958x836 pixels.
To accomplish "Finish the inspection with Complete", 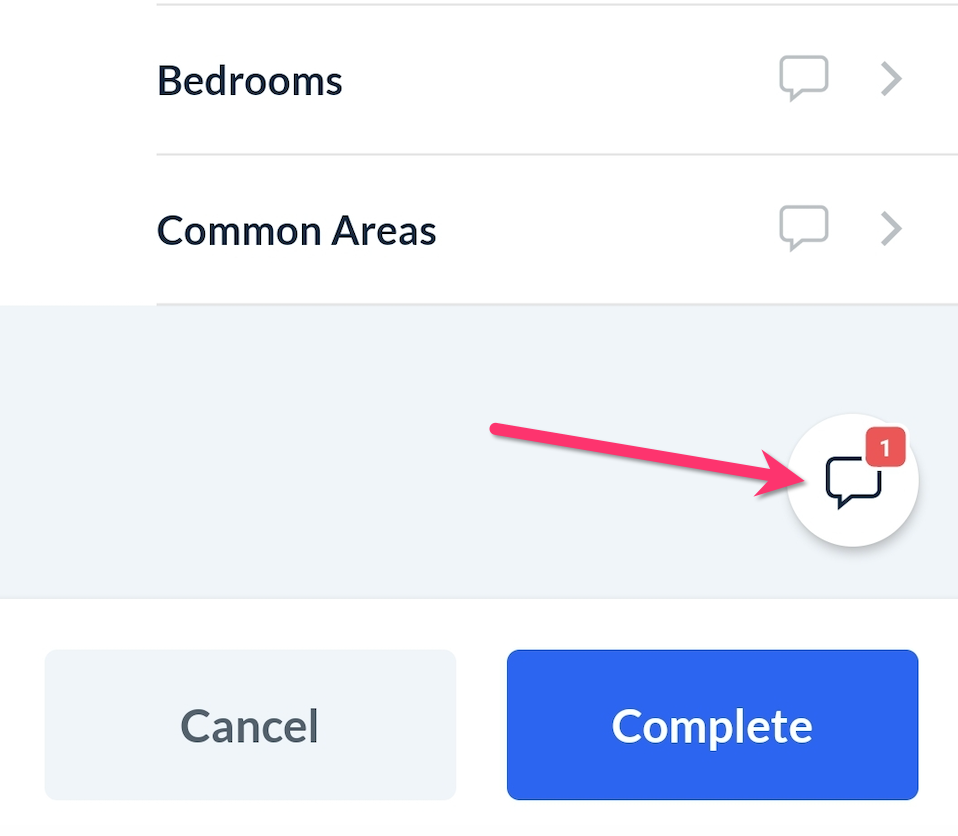I will [x=712, y=726].
